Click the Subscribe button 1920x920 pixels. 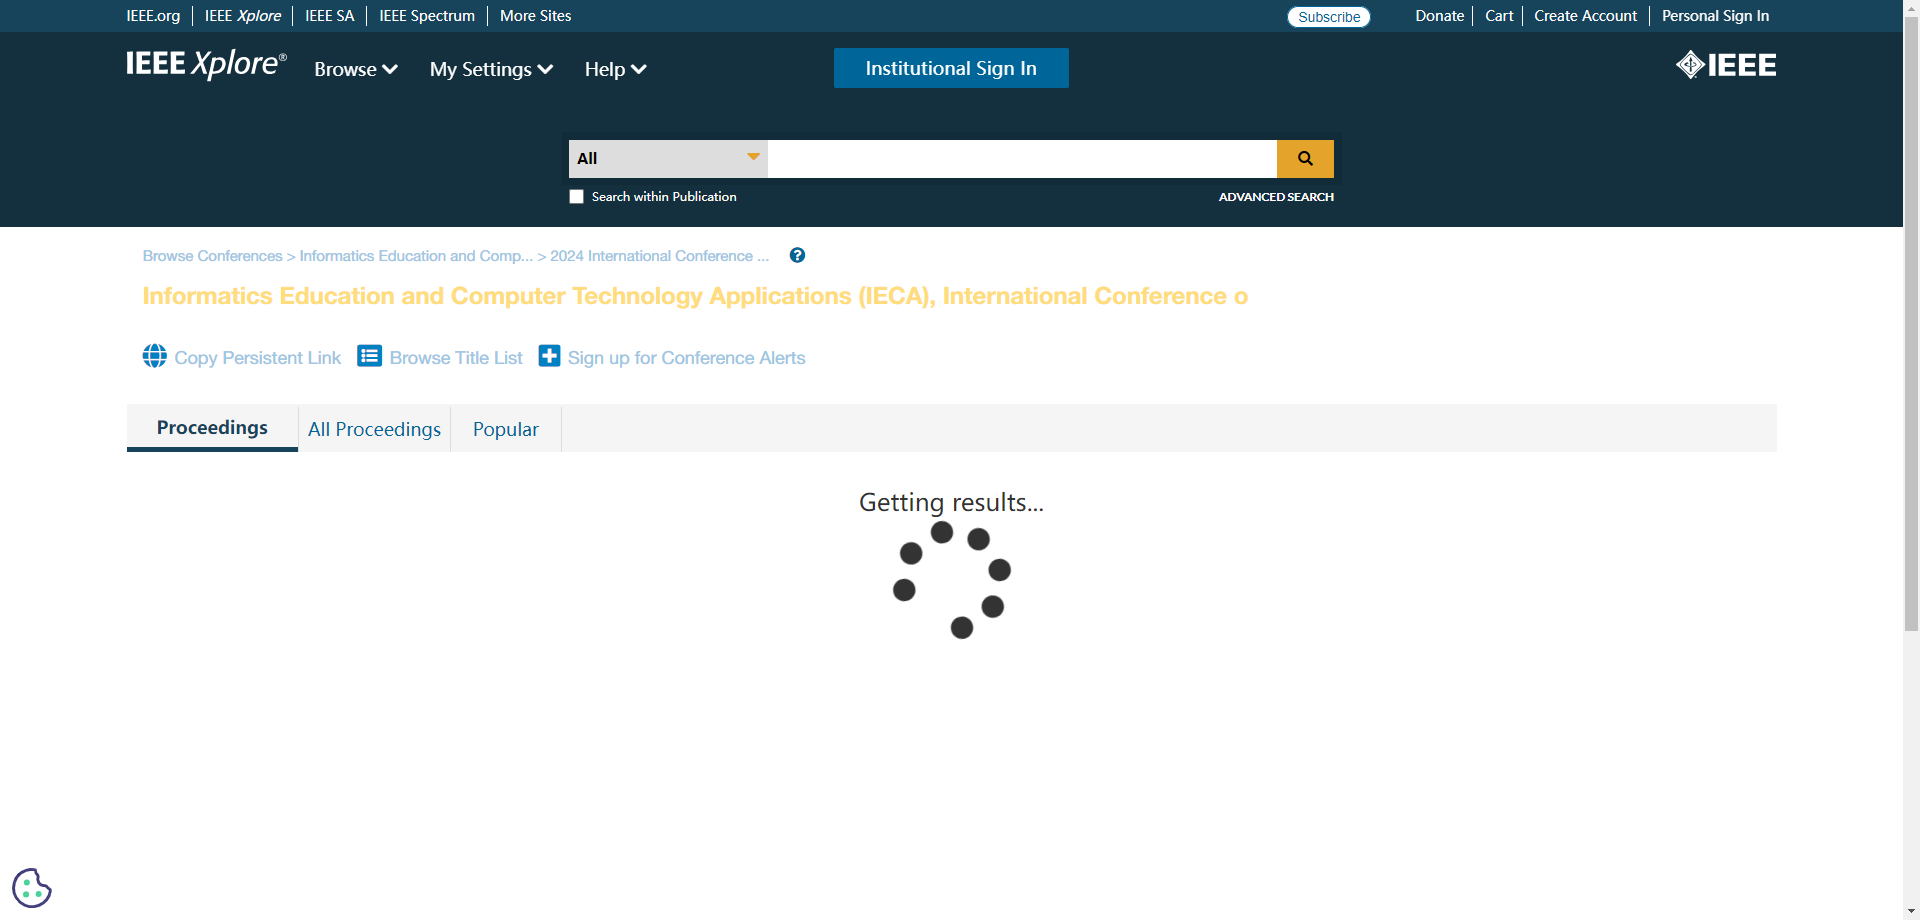coord(1329,17)
